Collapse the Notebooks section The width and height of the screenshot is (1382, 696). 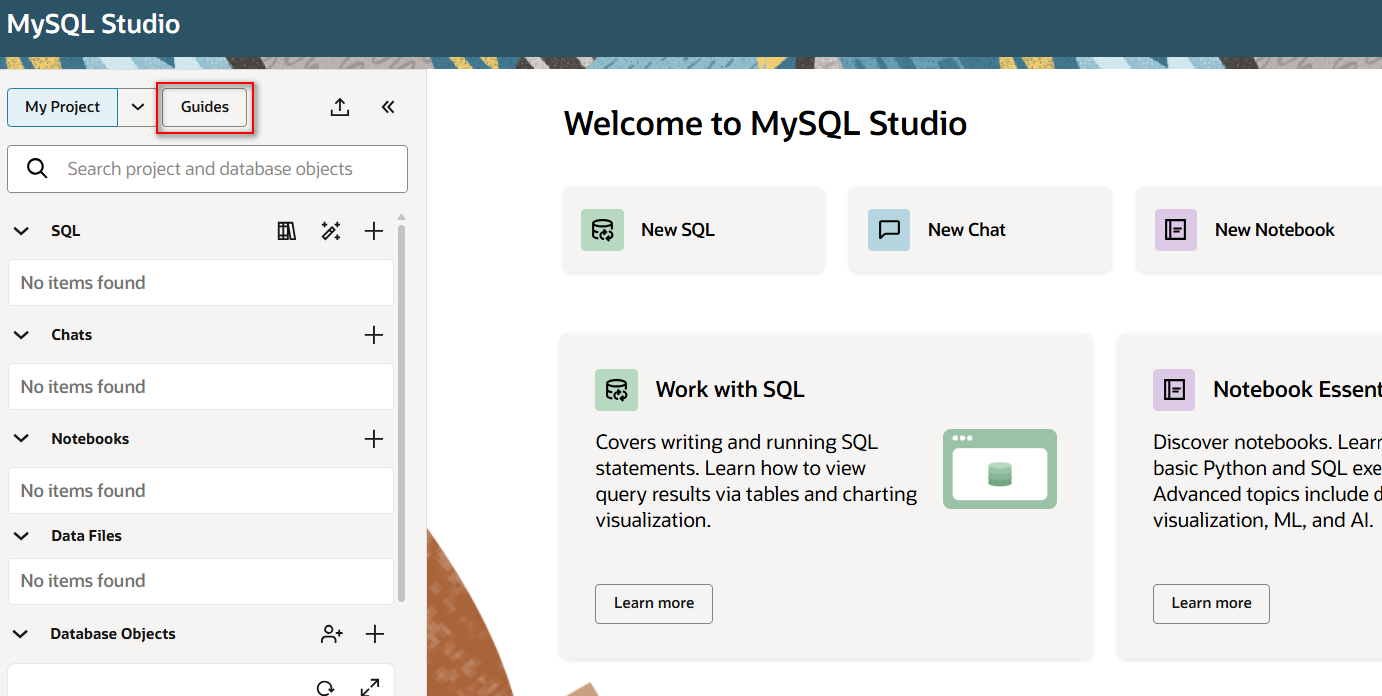coord(22,439)
